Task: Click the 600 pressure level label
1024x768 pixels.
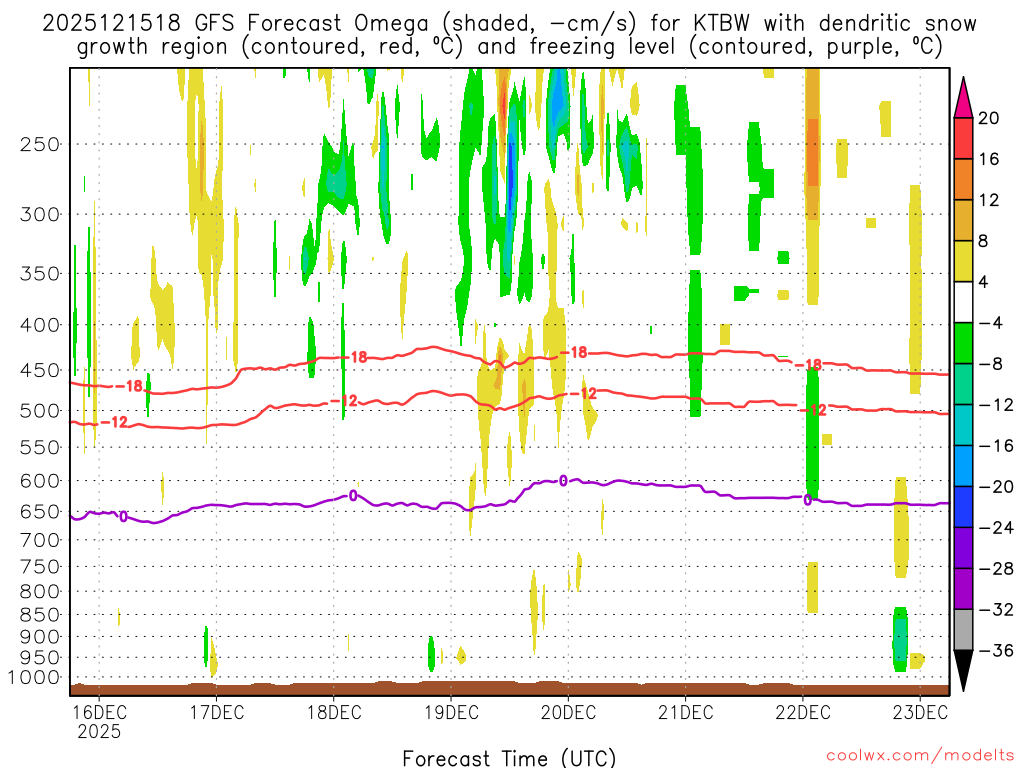Action: point(40,481)
